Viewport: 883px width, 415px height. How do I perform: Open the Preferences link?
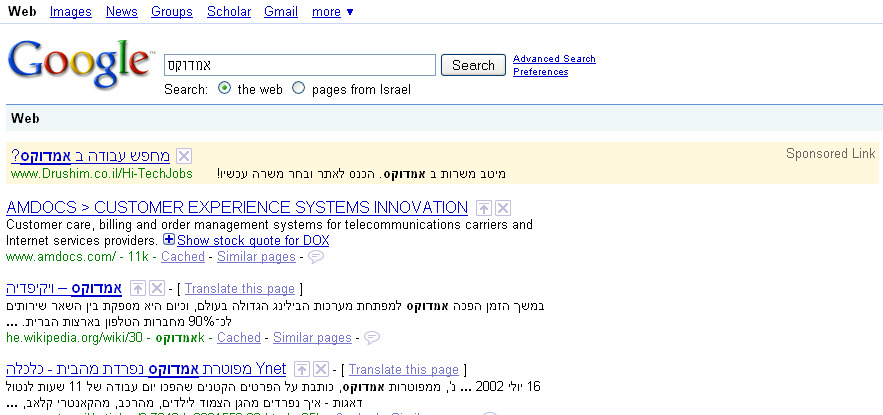[x=541, y=72]
